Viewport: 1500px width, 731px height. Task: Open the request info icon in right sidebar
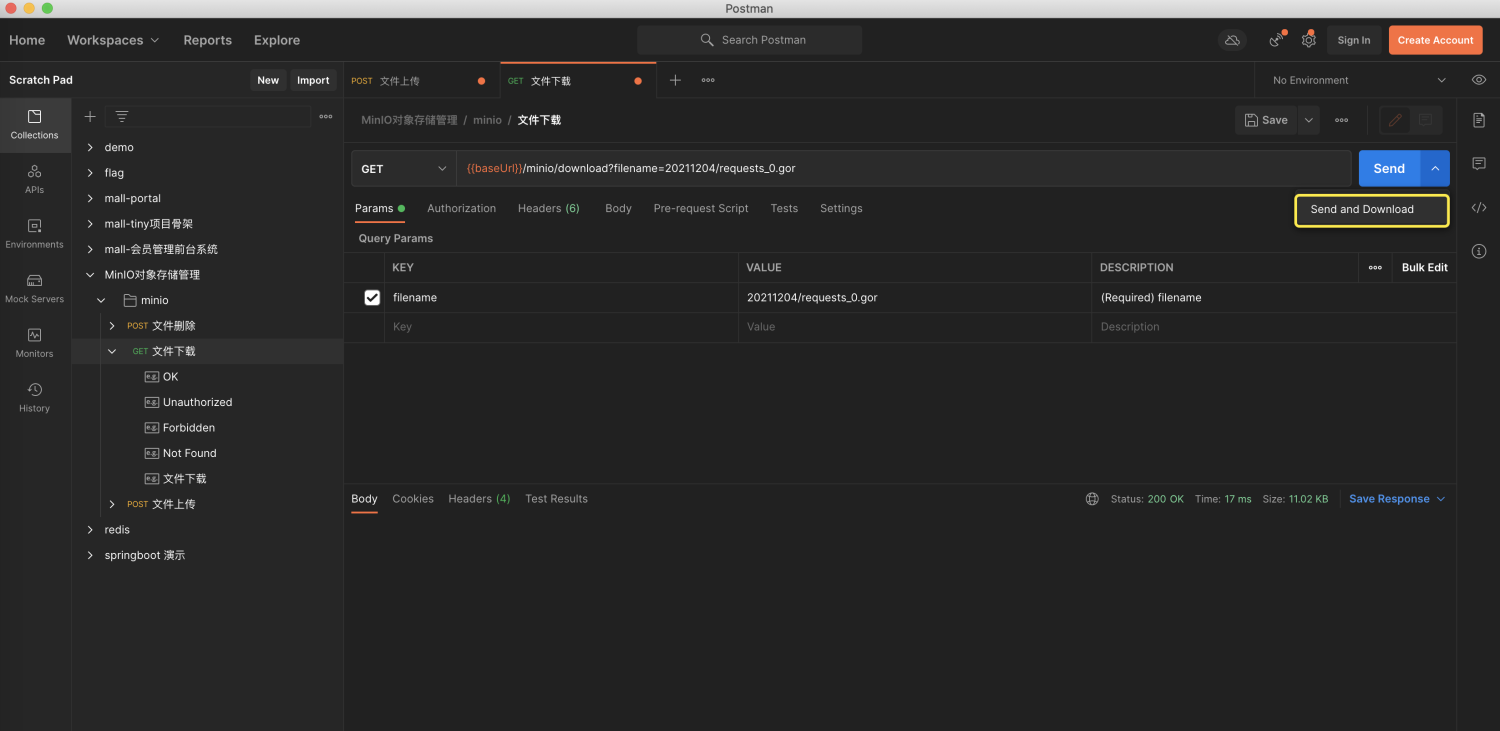1479,251
